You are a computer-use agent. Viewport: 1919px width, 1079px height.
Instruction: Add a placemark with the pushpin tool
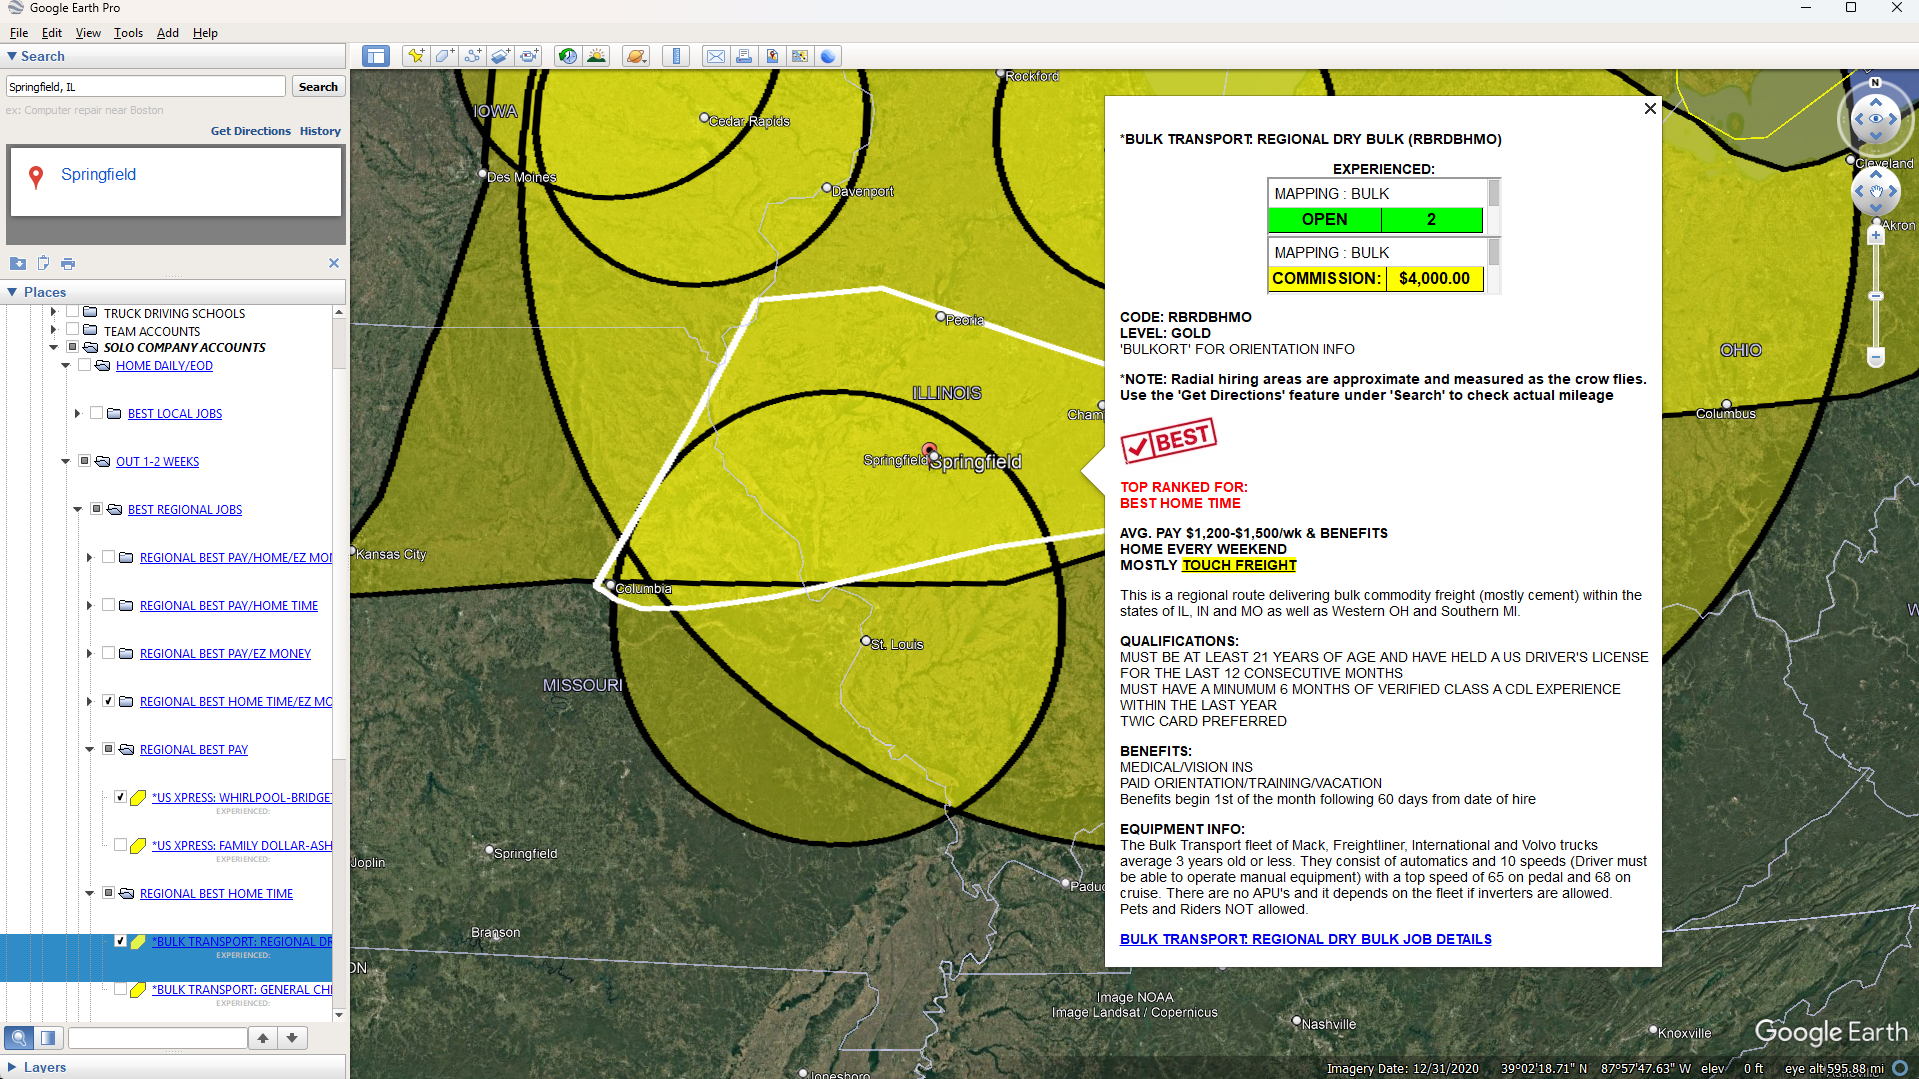416,56
